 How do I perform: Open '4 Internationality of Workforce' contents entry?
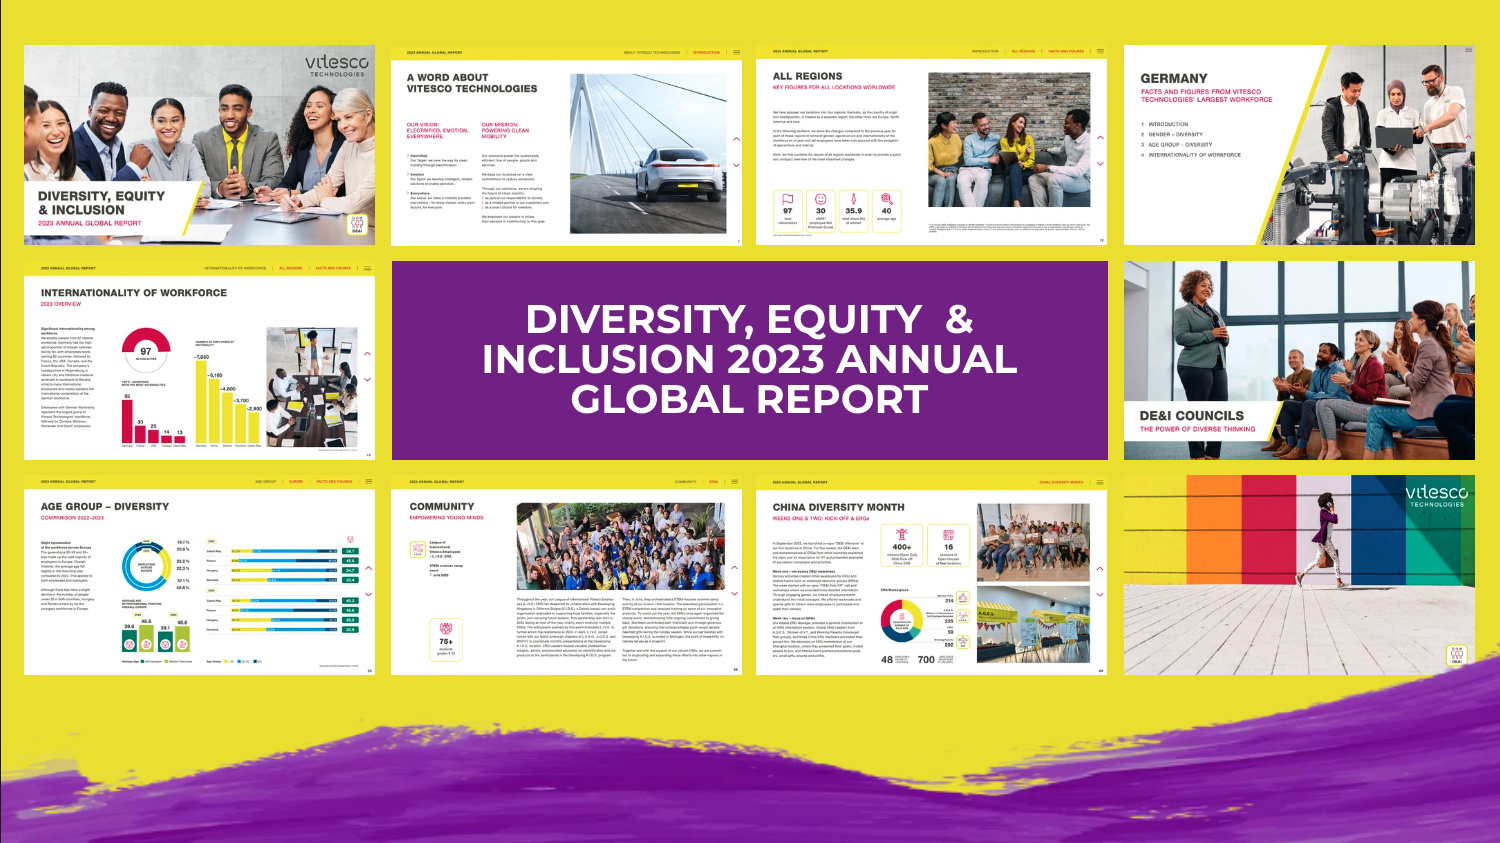1191,155
